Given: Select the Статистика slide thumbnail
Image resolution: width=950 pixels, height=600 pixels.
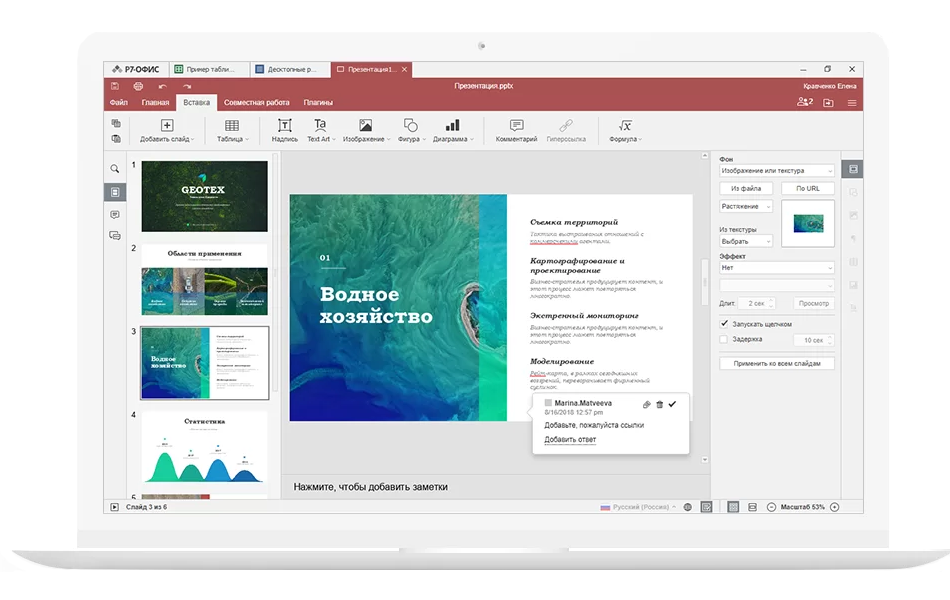Looking at the screenshot, I should coord(205,448).
